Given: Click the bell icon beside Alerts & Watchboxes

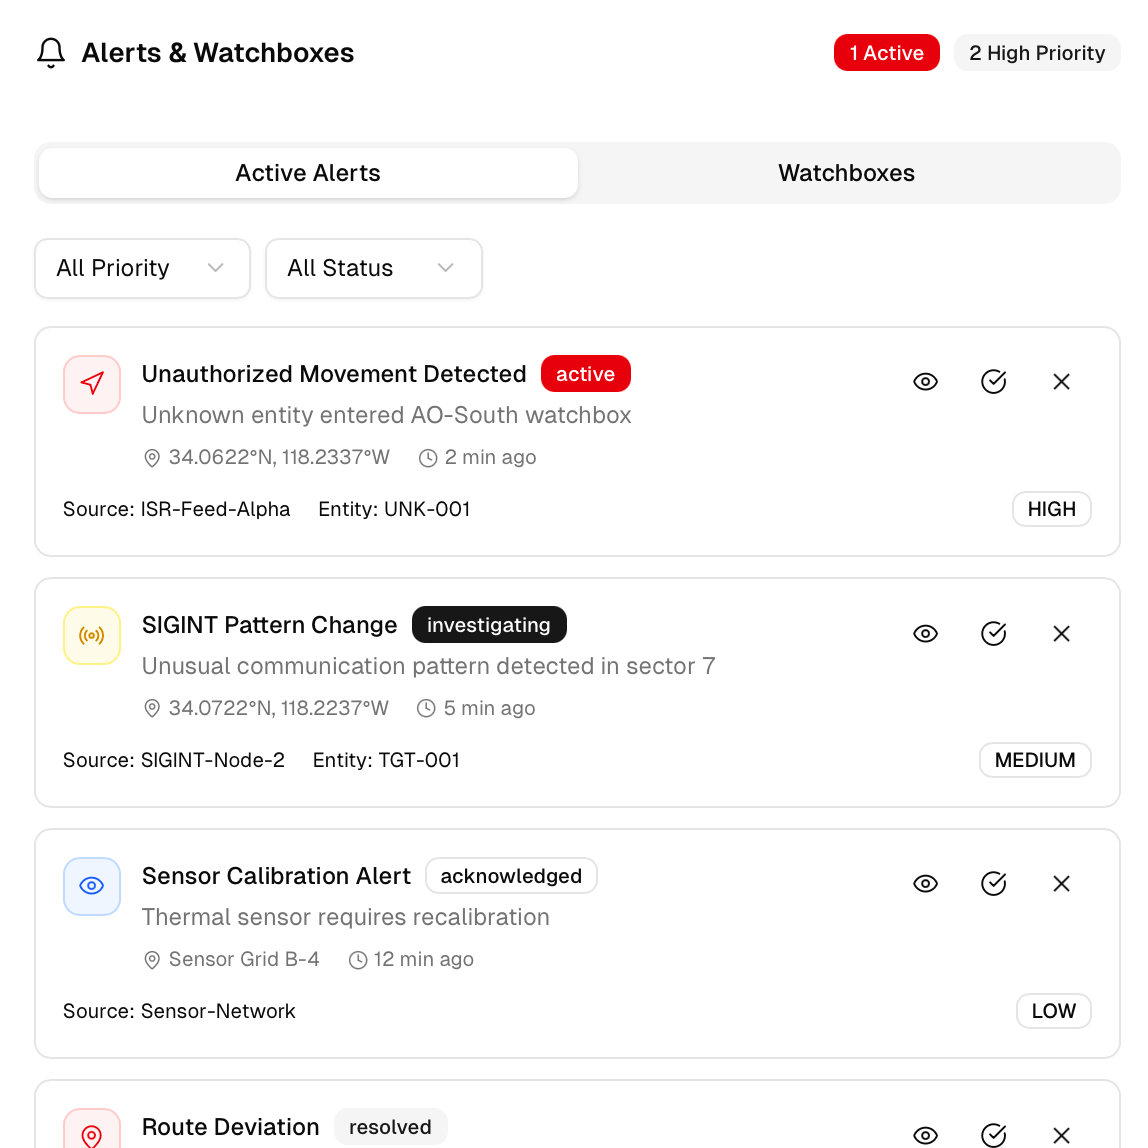Looking at the screenshot, I should [x=51, y=53].
